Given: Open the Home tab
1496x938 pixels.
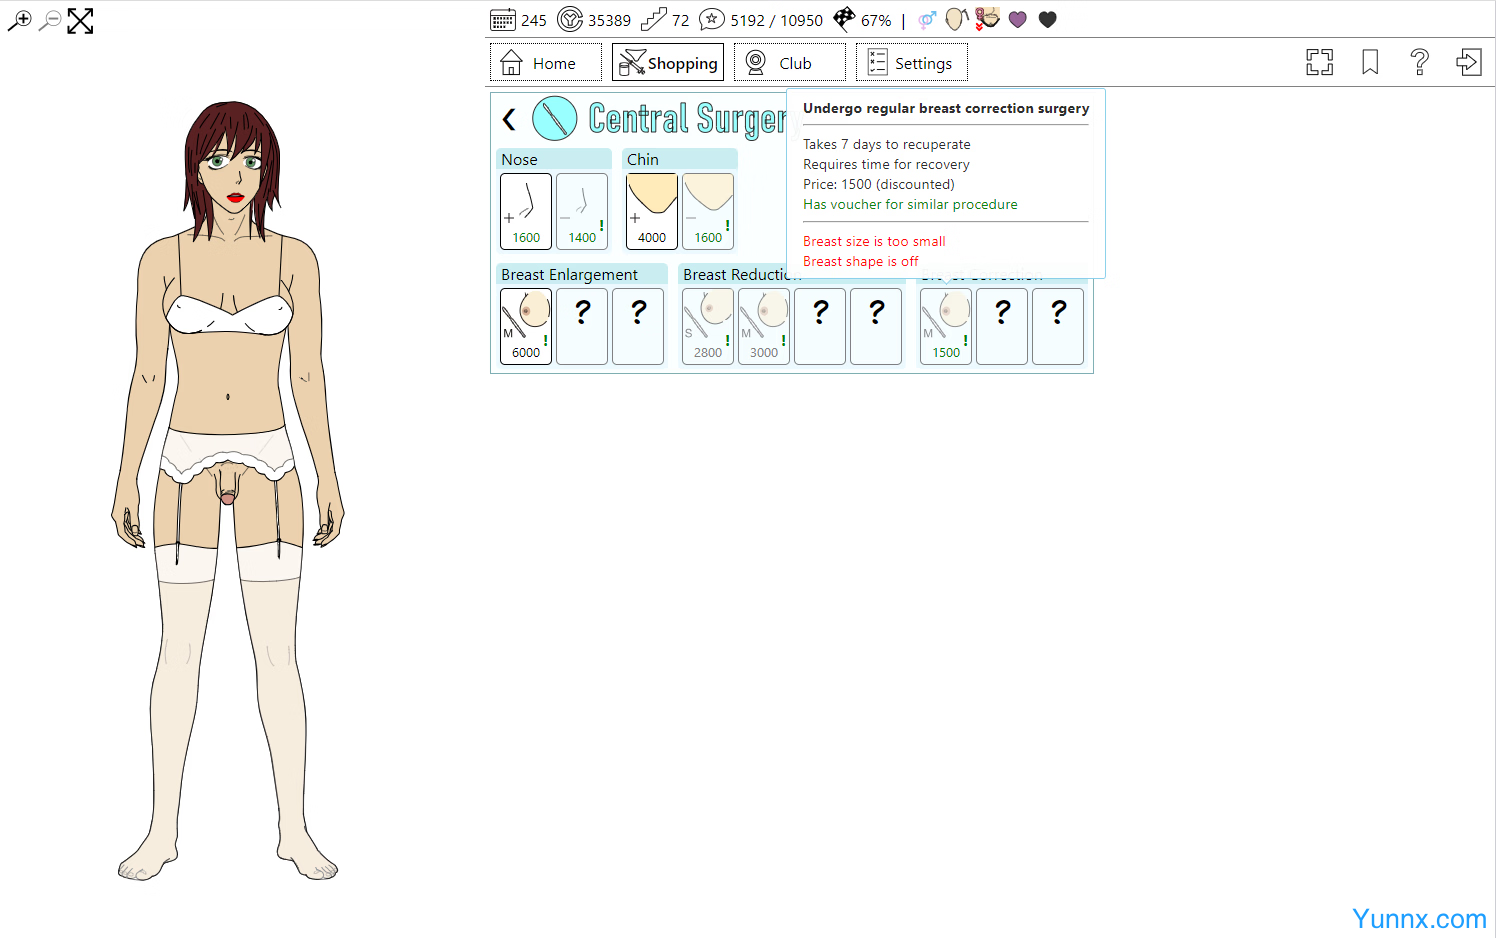Looking at the screenshot, I should point(545,63).
